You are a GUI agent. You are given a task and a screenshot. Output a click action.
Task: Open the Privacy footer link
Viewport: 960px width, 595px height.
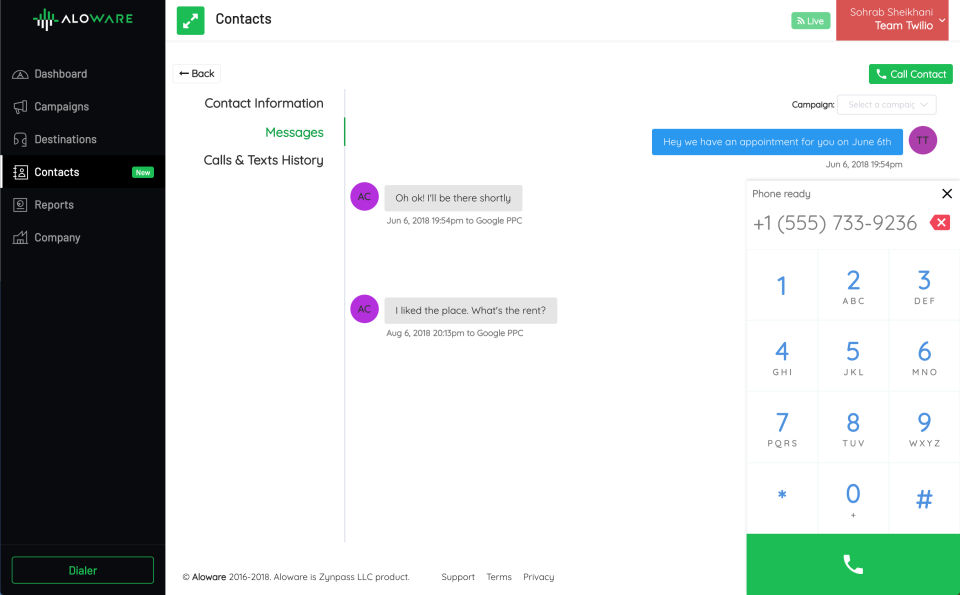pos(538,577)
